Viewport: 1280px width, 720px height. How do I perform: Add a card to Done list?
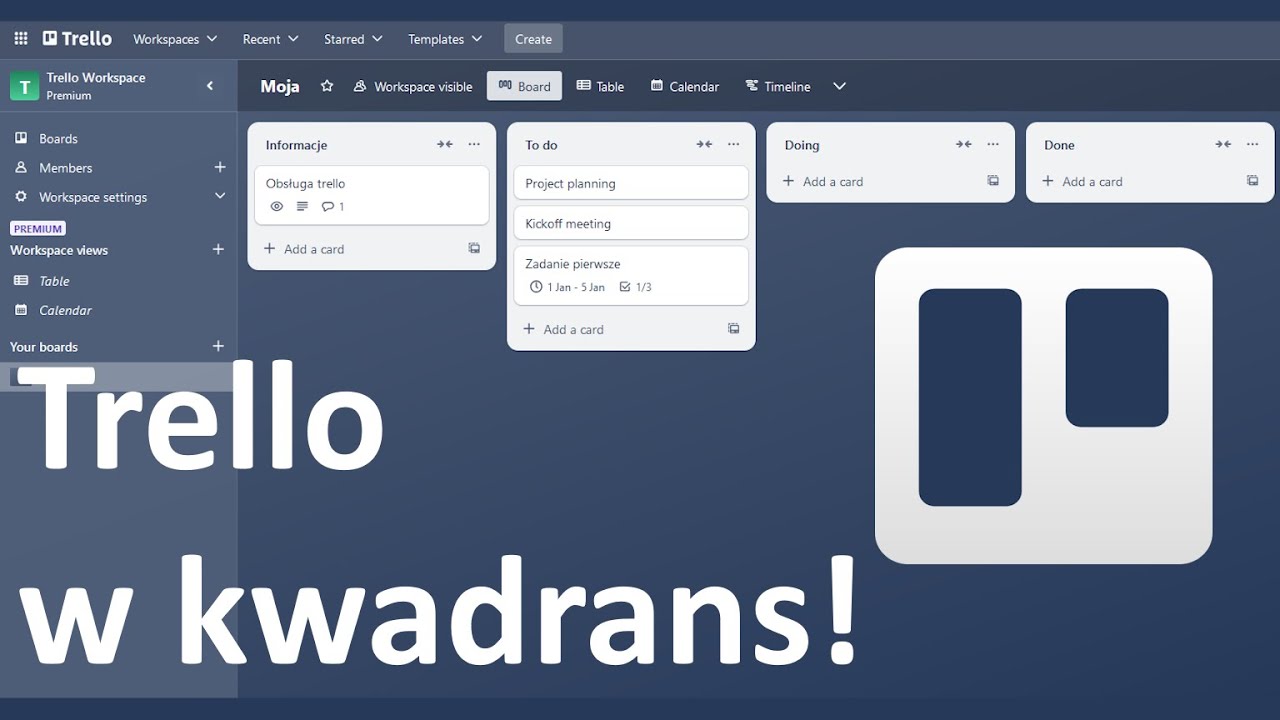pos(1082,181)
